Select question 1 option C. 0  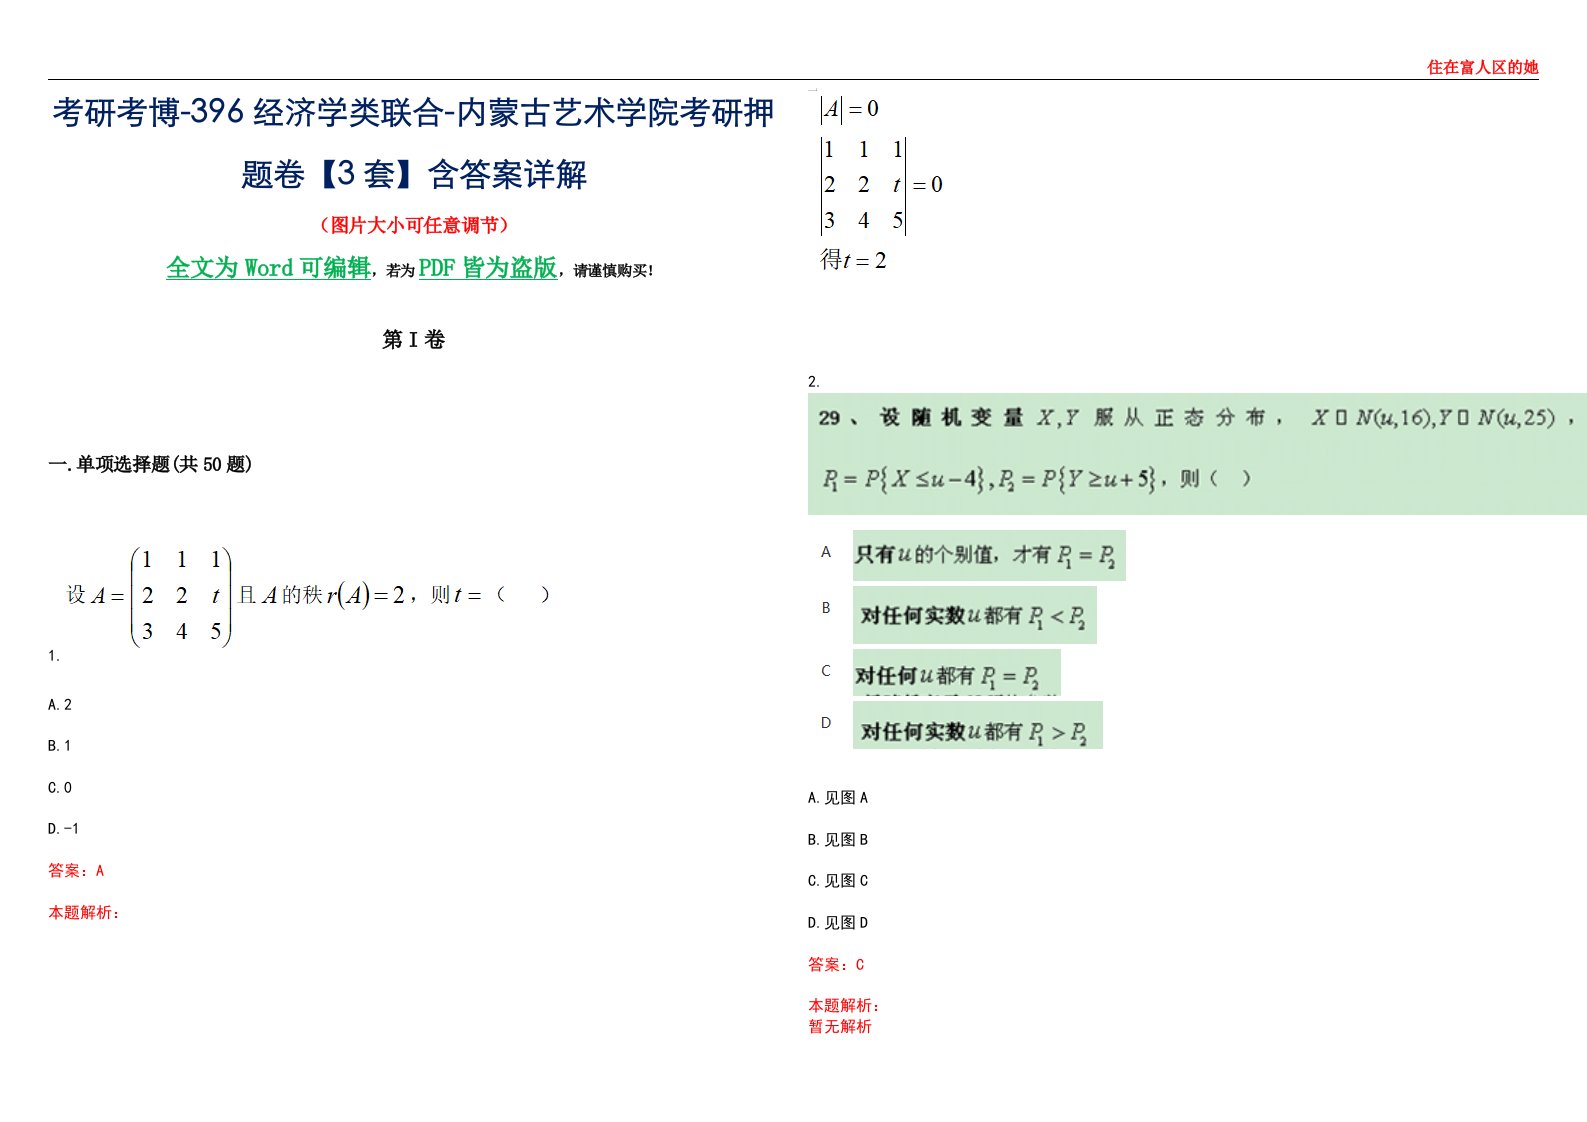(x=60, y=788)
